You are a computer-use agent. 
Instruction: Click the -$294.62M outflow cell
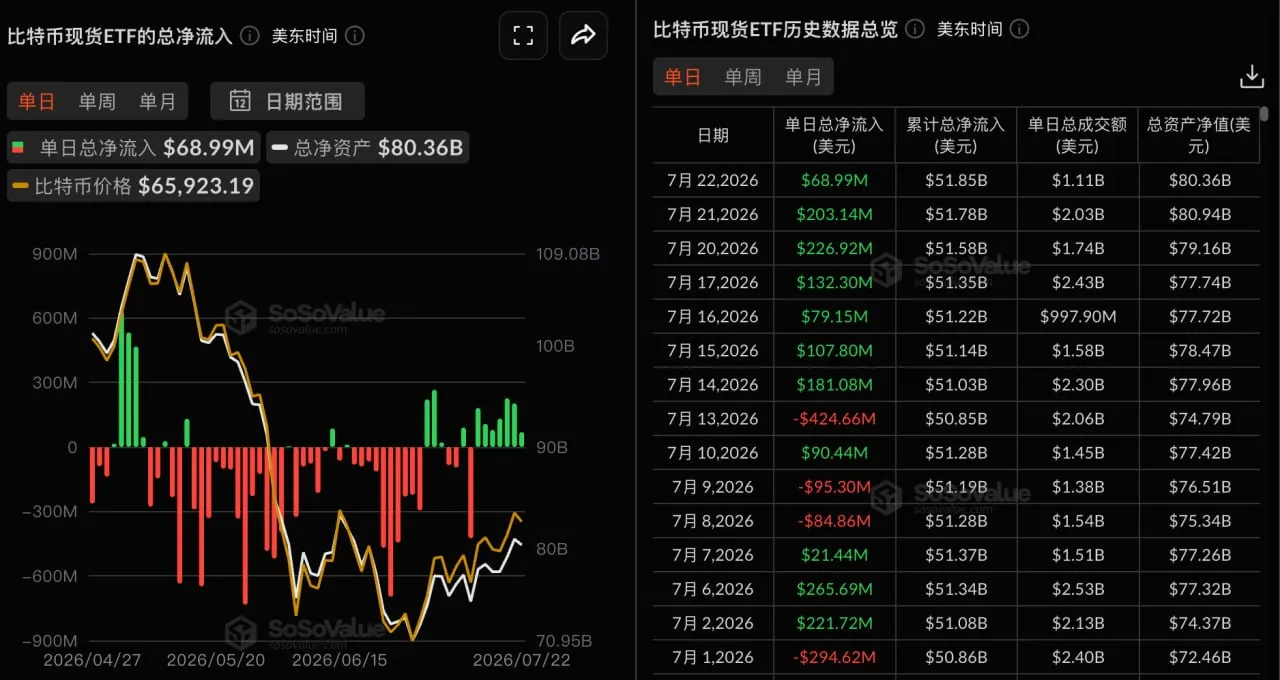pyautogui.click(x=834, y=657)
